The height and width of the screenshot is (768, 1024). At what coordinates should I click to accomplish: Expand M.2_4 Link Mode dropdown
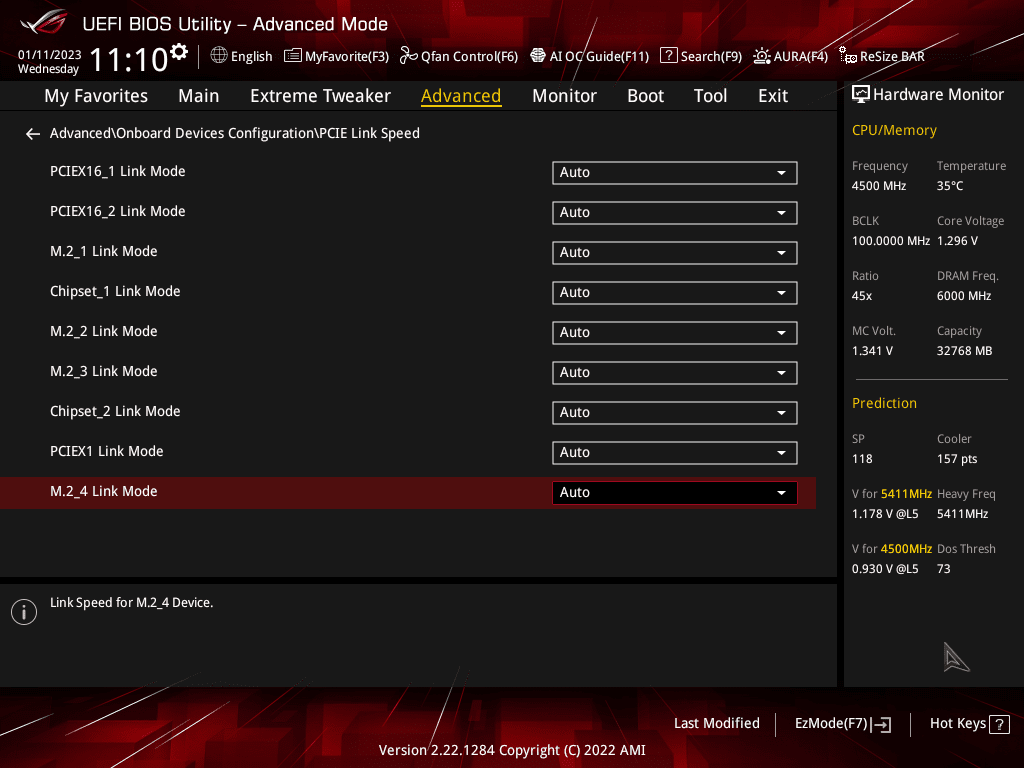(x=675, y=493)
